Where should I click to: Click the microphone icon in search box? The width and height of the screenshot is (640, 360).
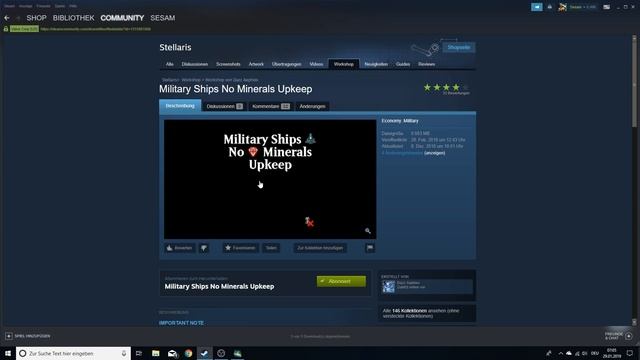(124, 353)
